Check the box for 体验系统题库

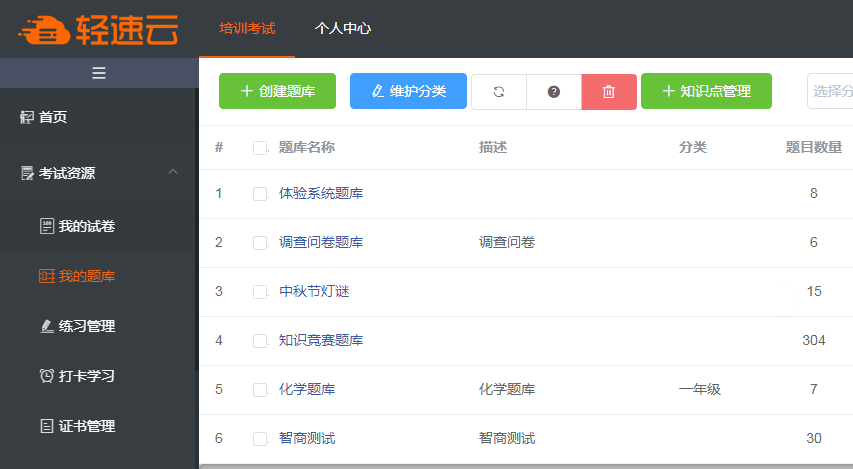coord(260,194)
